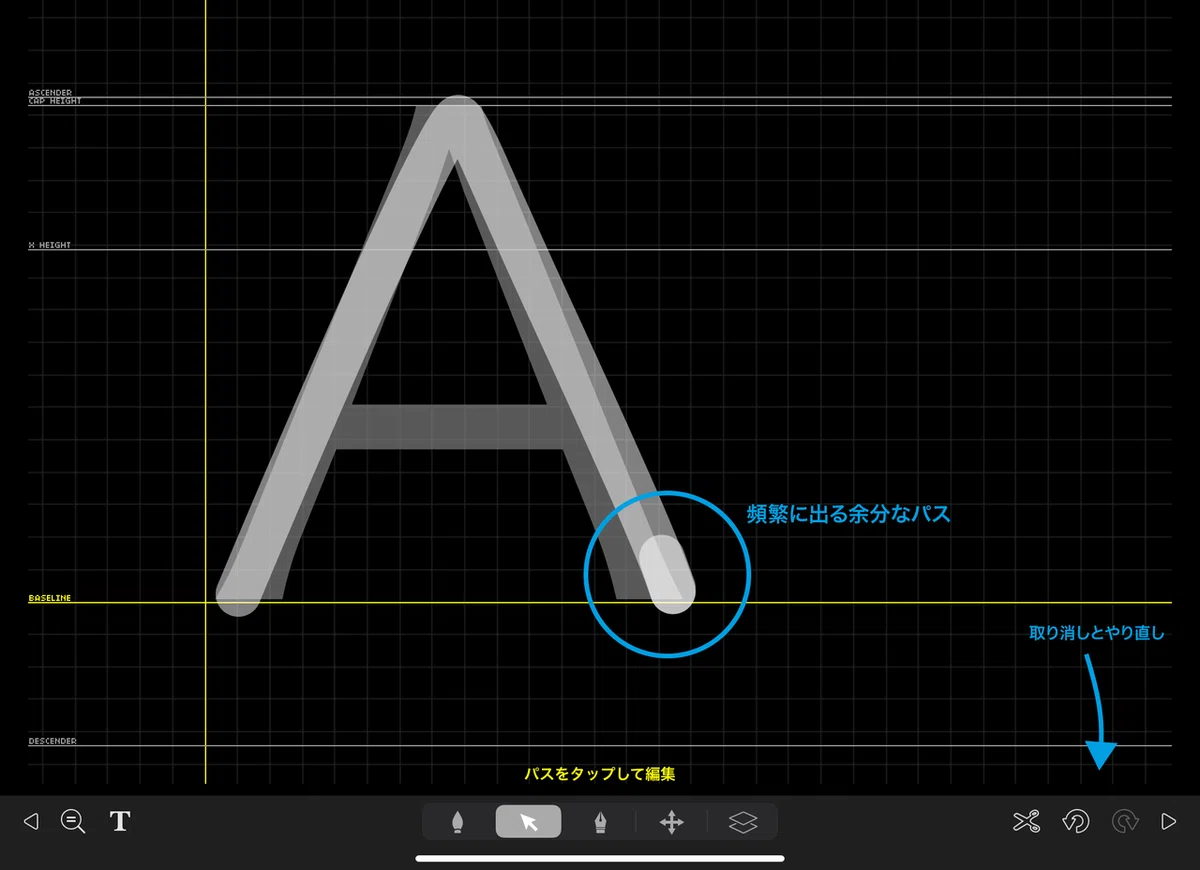The width and height of the screenshot is (1200, 870).
Task: Tap the right-pointing triangle for next glyph
Action: (1168, 822)
